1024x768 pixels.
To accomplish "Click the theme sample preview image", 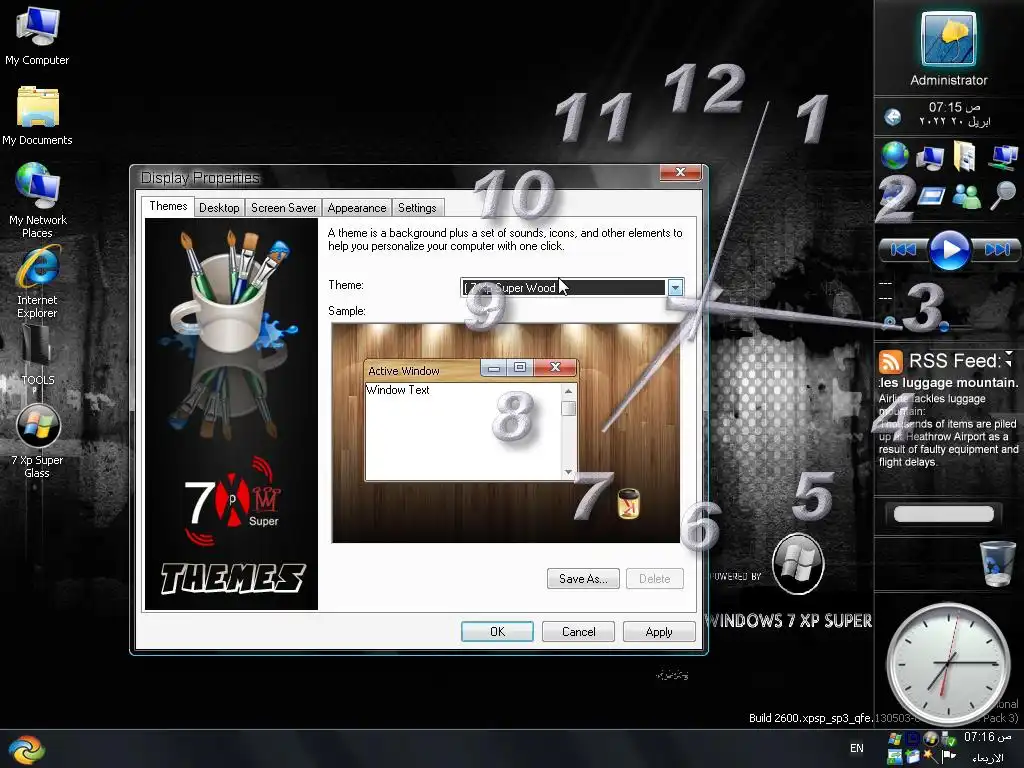I will tap(505, 433).
